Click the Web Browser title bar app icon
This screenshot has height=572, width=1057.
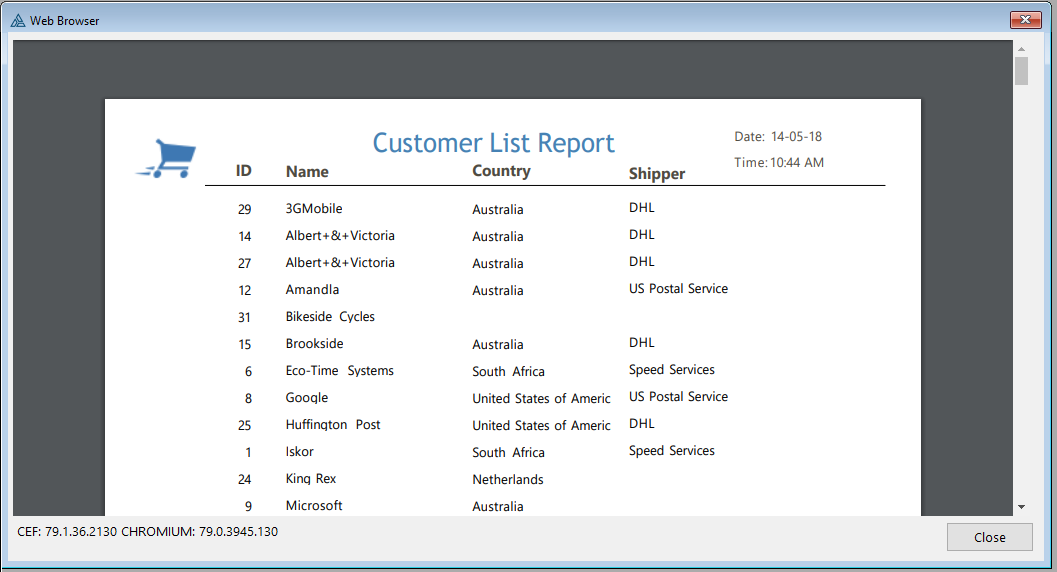pos(17,20)
